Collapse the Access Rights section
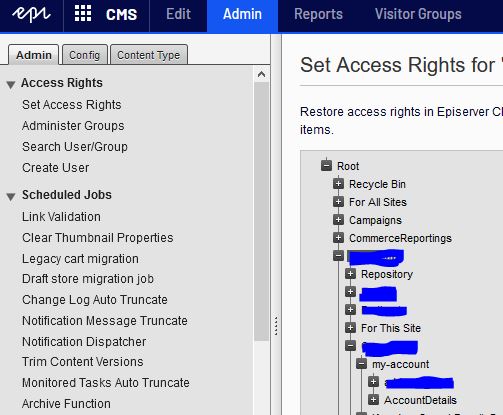 pos(11,84)
